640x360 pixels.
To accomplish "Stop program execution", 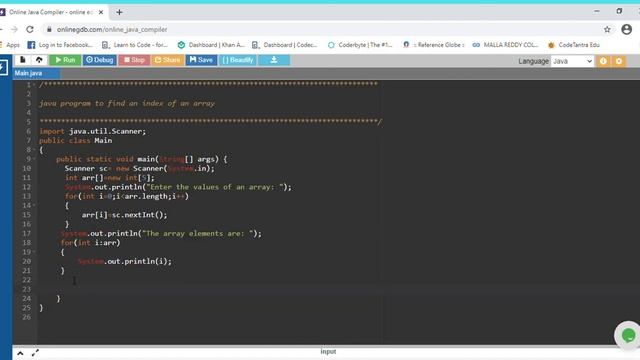I will [x=134, y=60].
